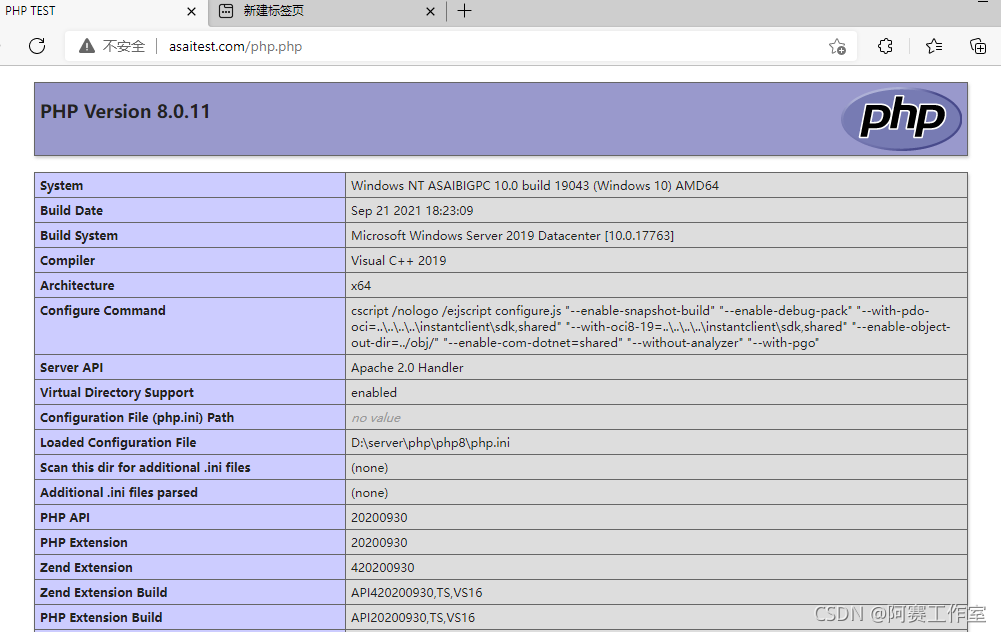1001x632 pixels.
Task: Click the PHP logo image
Action: 899,119
